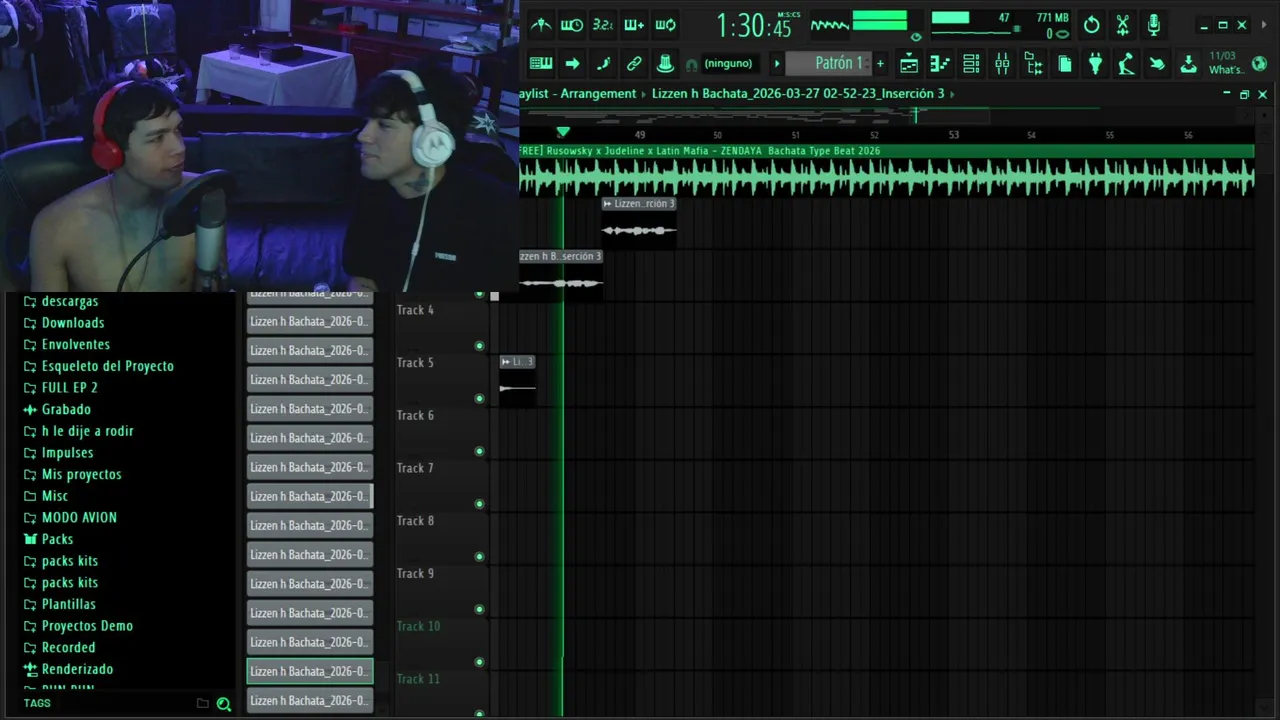Image resolution: width=1280 pixels, height=720 pixels.
Task: Toggle the metronome icon
Action: click(x=541, y=25)
